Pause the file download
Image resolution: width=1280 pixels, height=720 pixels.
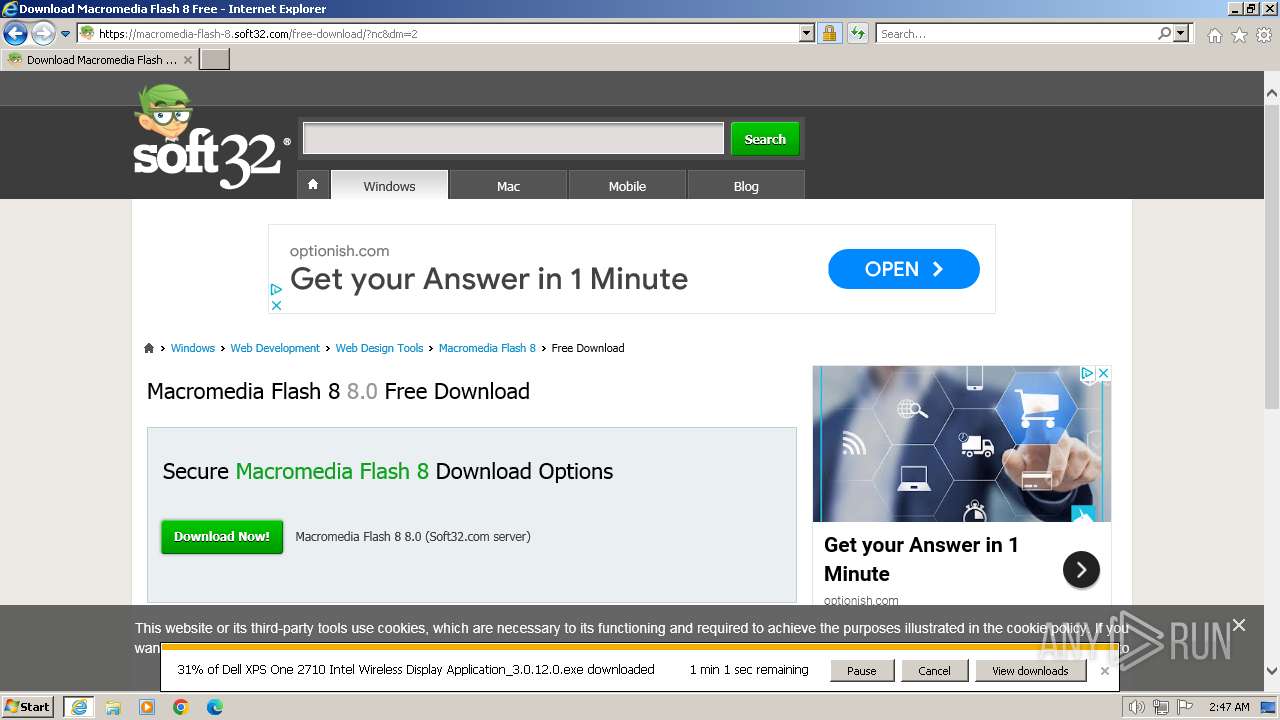tap(861, 671)
